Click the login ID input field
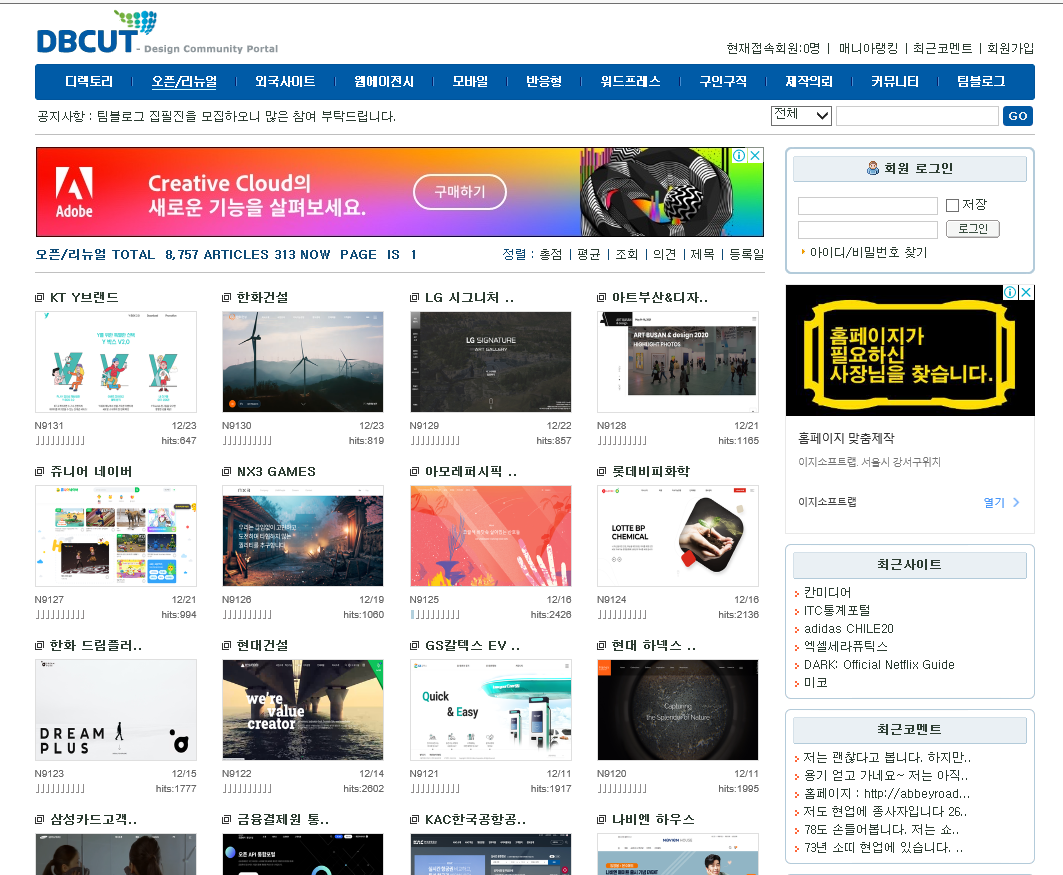Image resolution: width=1063 pixels, height=875 pixels. (868, 205)
